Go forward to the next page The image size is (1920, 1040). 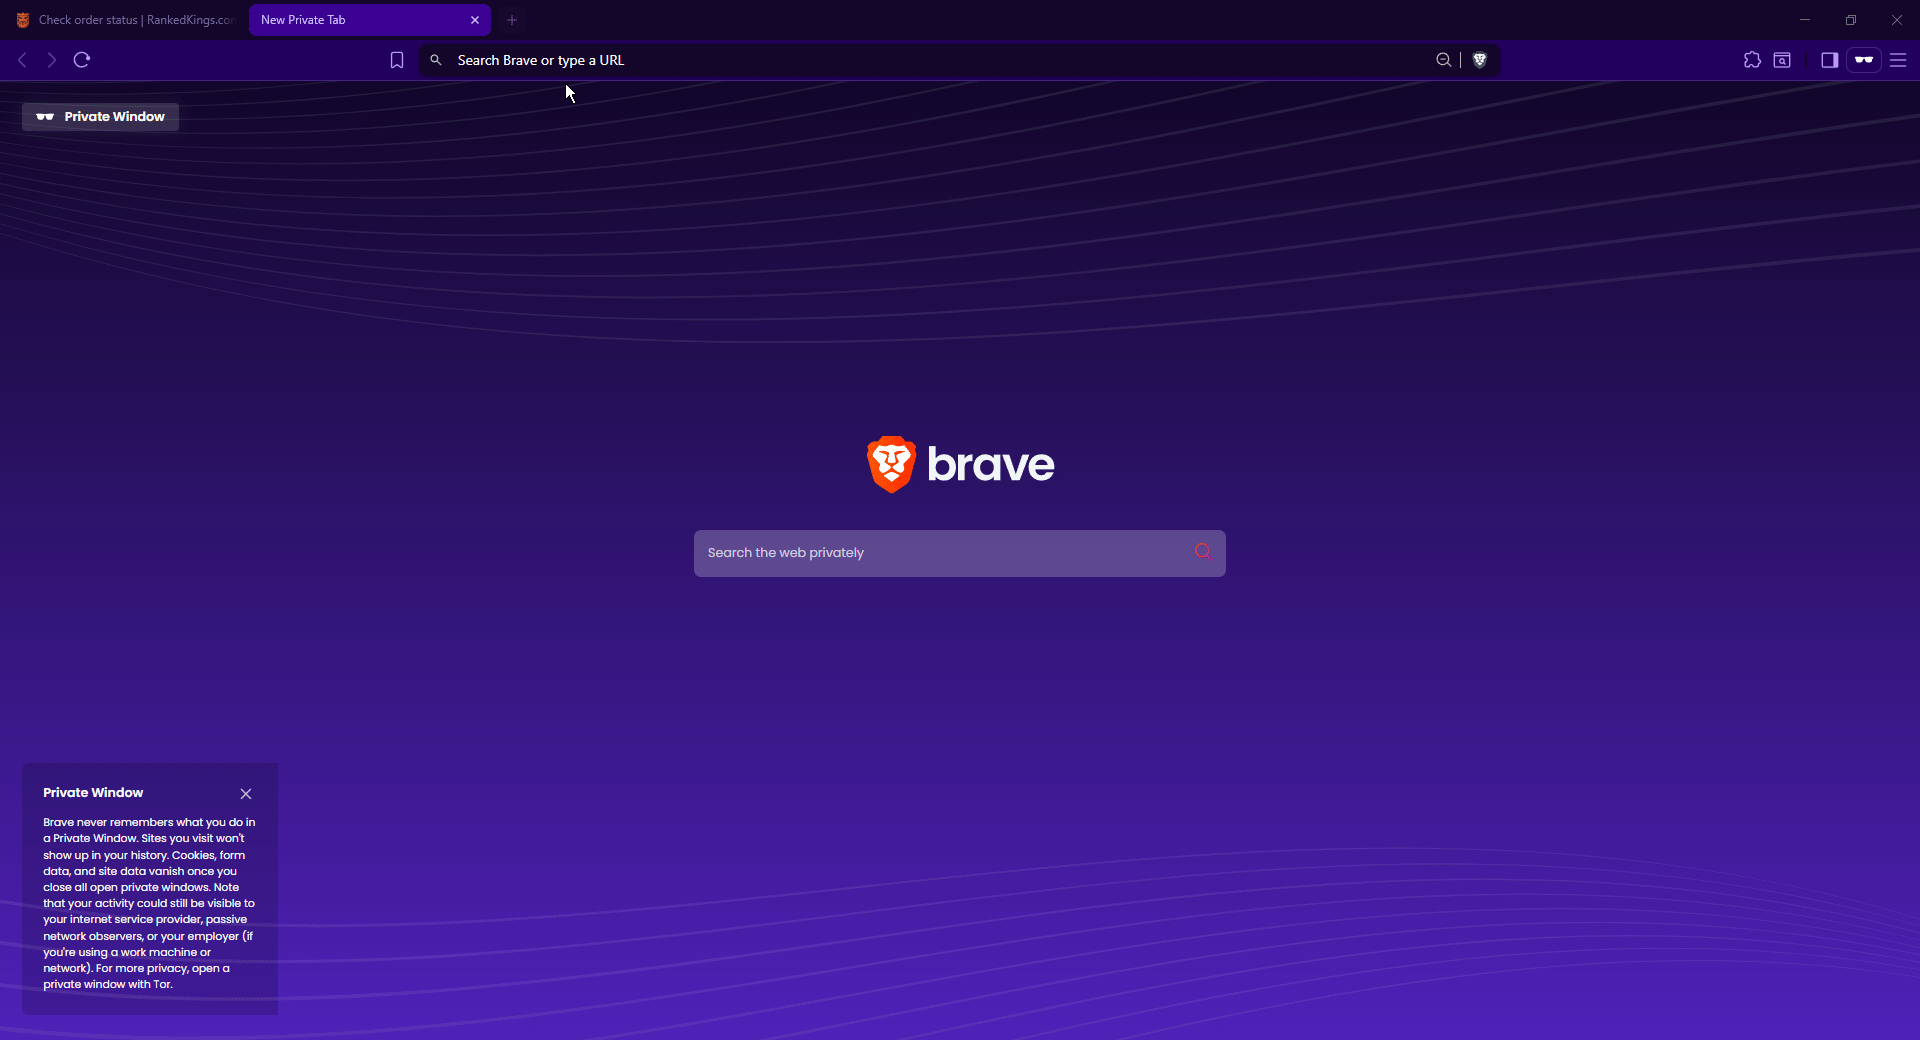(52, 60)
